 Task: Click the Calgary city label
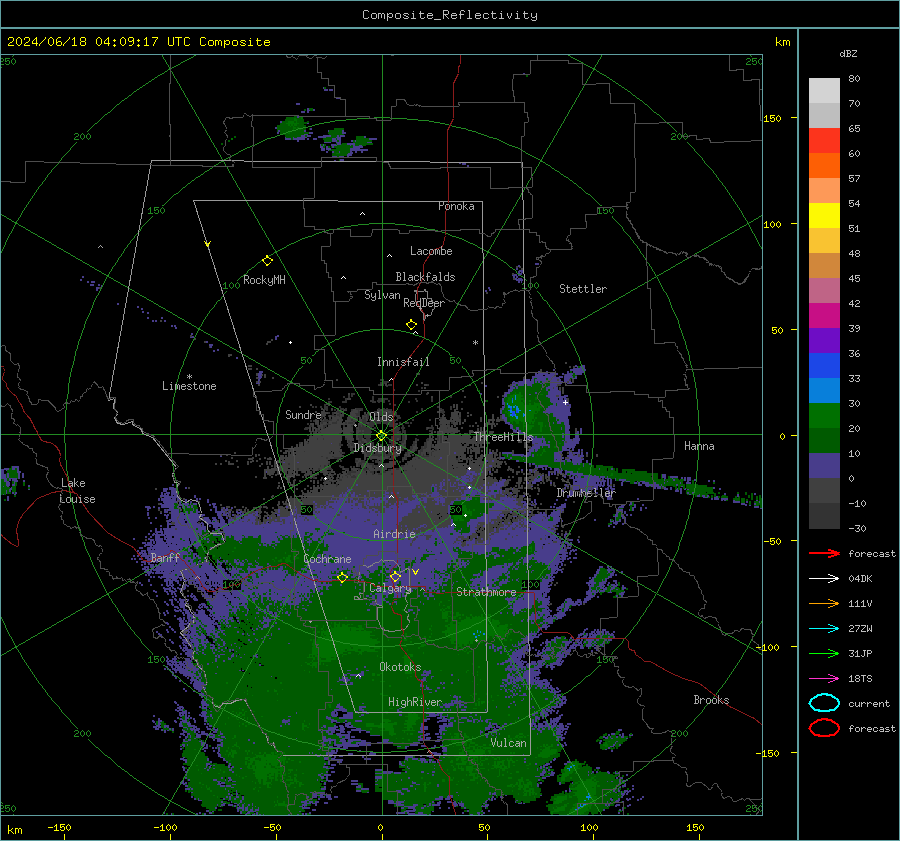pyautogui.click(x=390, y=588)
